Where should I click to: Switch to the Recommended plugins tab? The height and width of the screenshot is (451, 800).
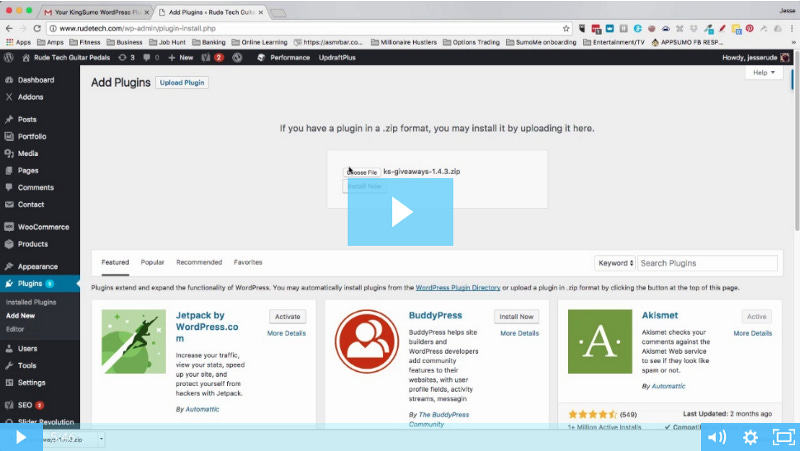click(199, 262)
